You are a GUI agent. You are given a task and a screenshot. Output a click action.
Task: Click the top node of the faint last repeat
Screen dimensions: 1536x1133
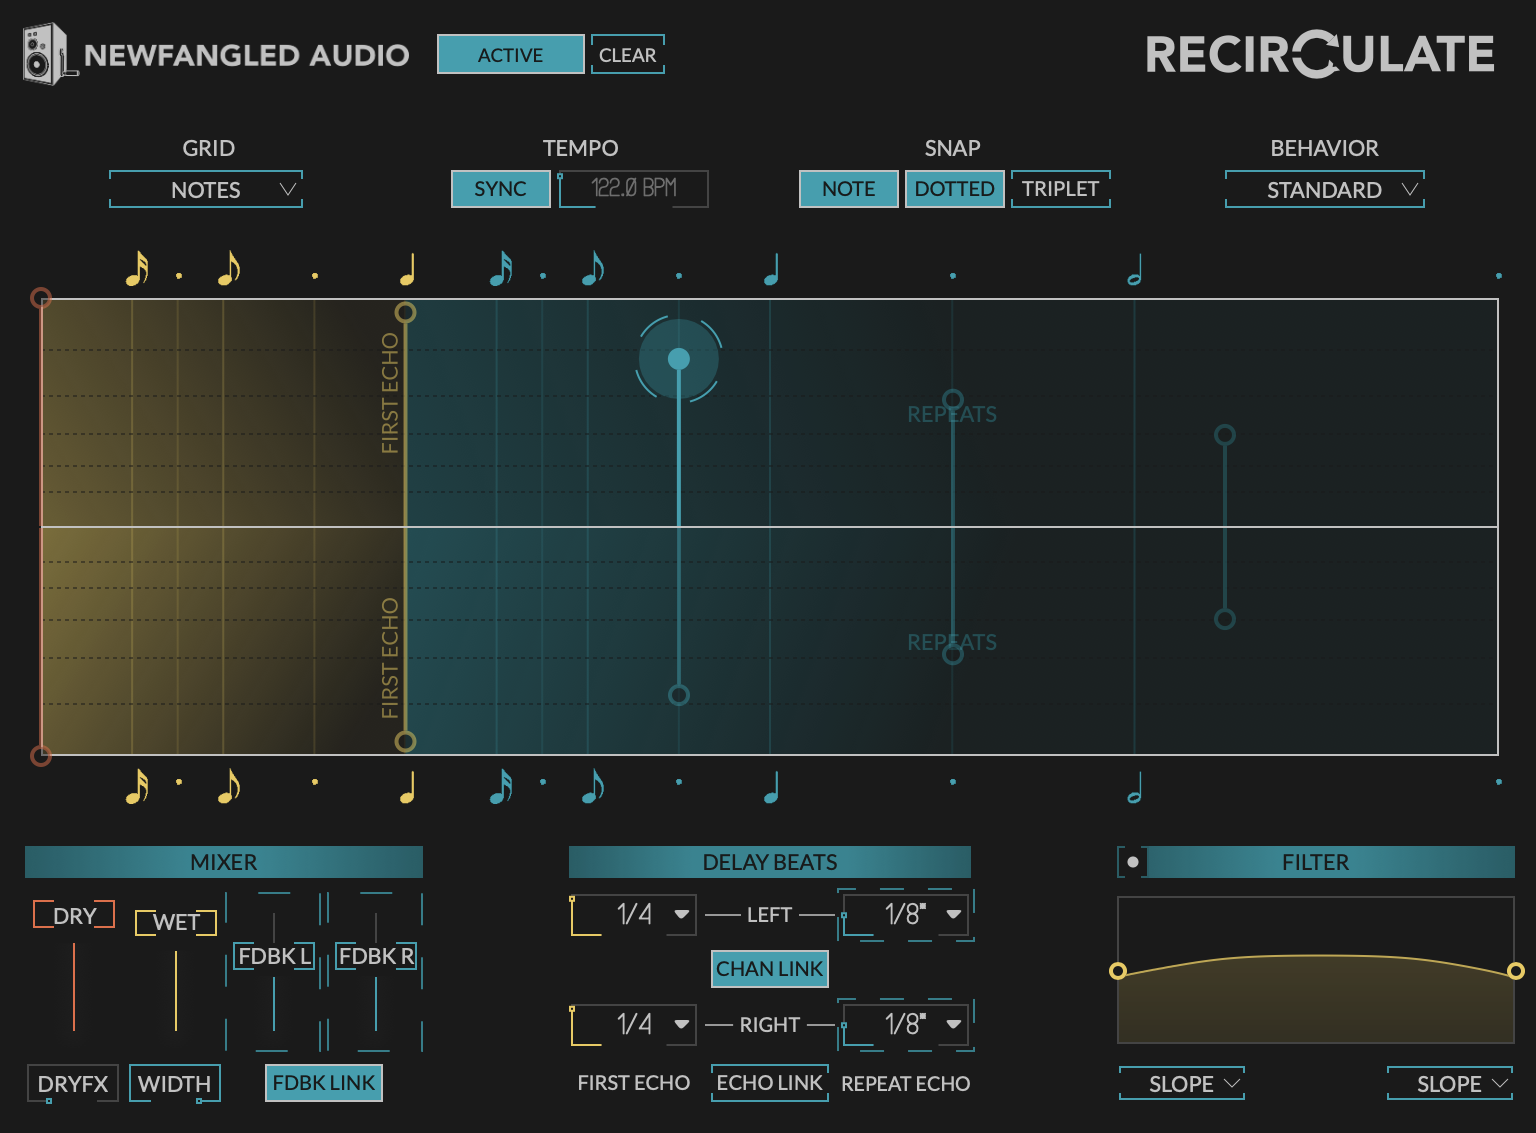(x=1225, y=435)
